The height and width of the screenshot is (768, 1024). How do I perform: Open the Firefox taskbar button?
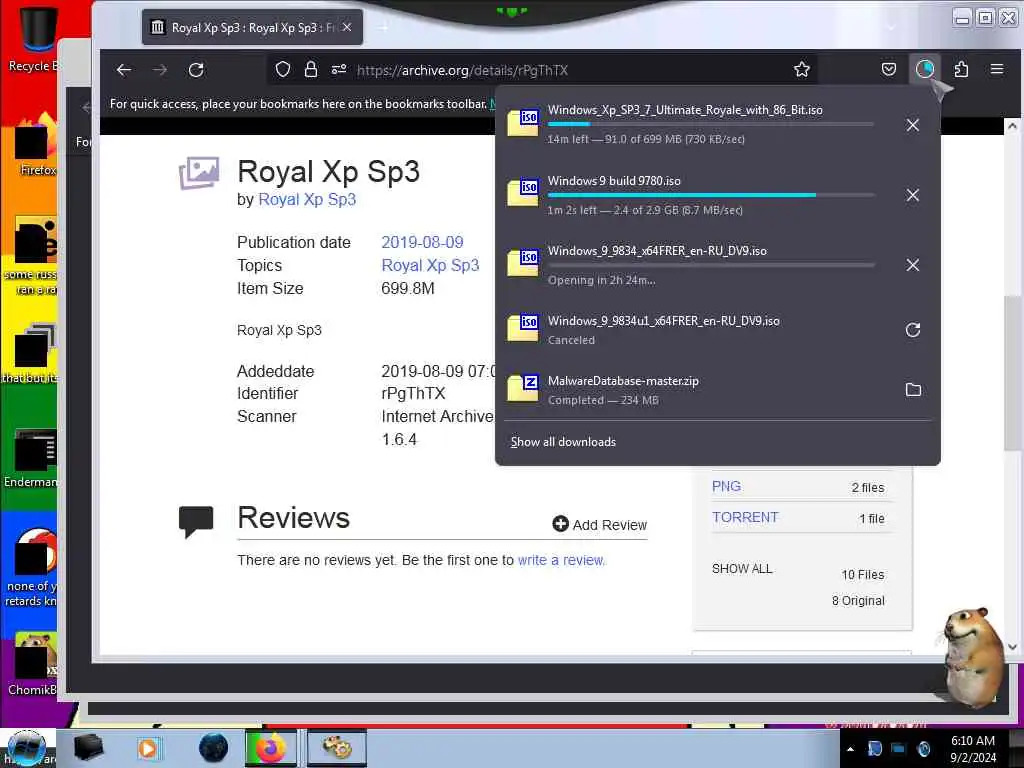[270, 748]
